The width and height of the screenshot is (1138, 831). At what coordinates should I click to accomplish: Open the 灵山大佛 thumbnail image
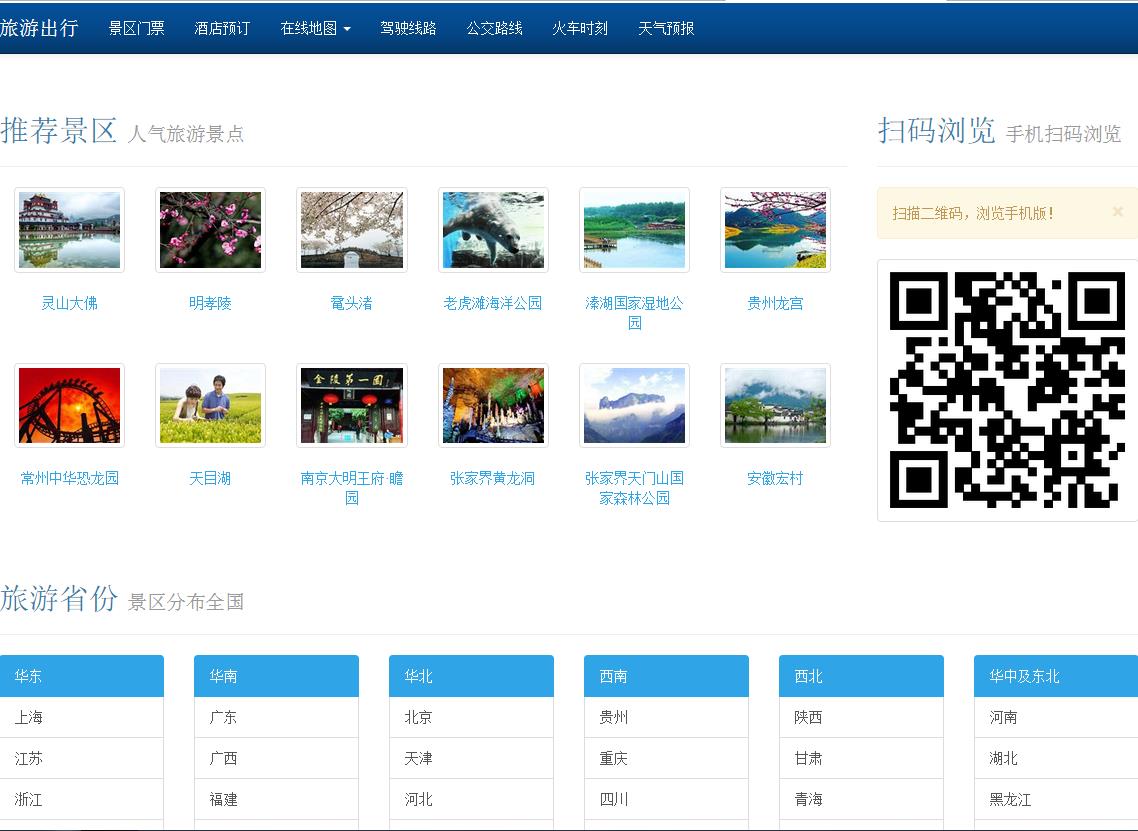point(70,230)
